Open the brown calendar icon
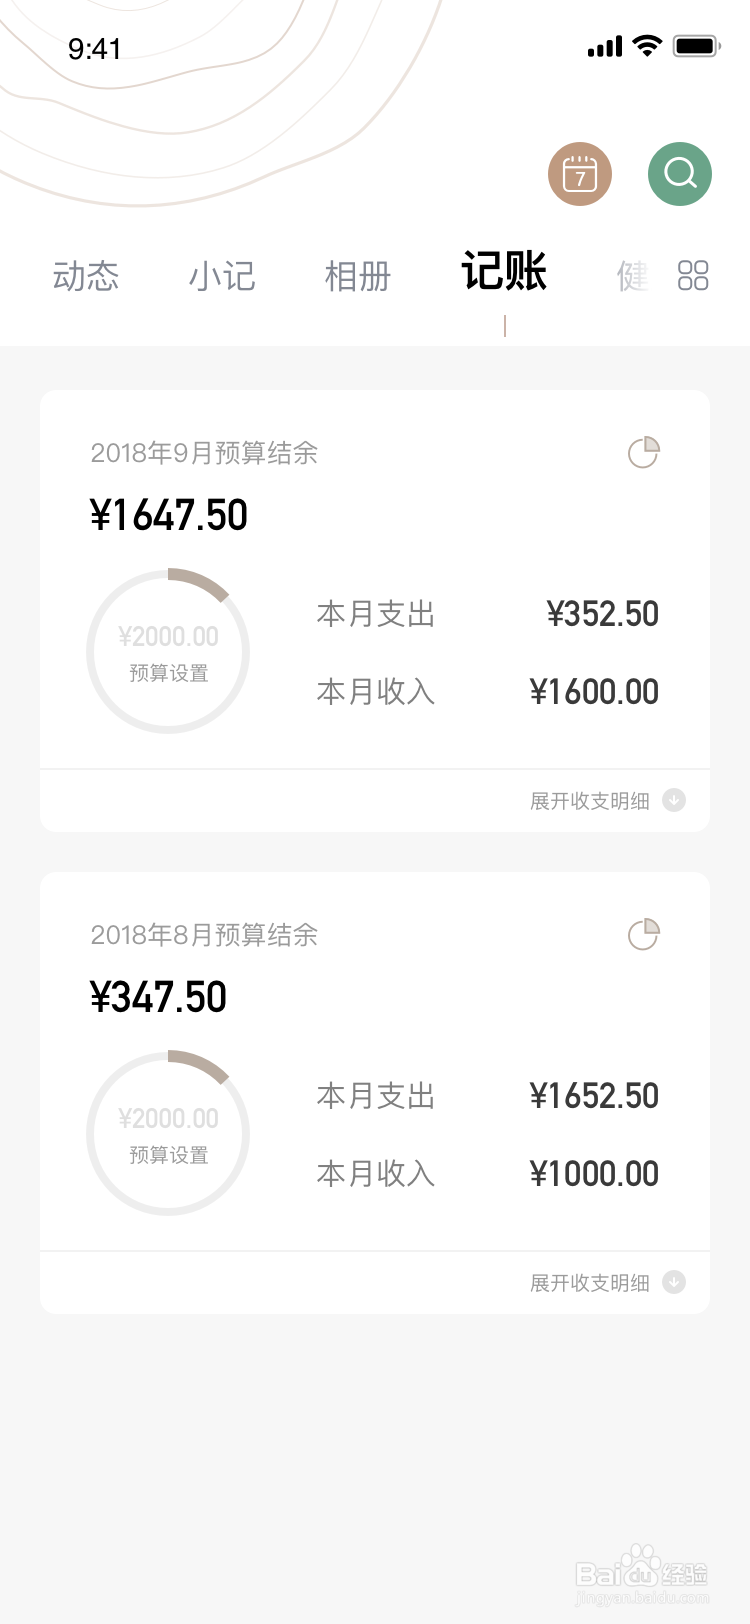750x1624 pixels. [580, 174]
